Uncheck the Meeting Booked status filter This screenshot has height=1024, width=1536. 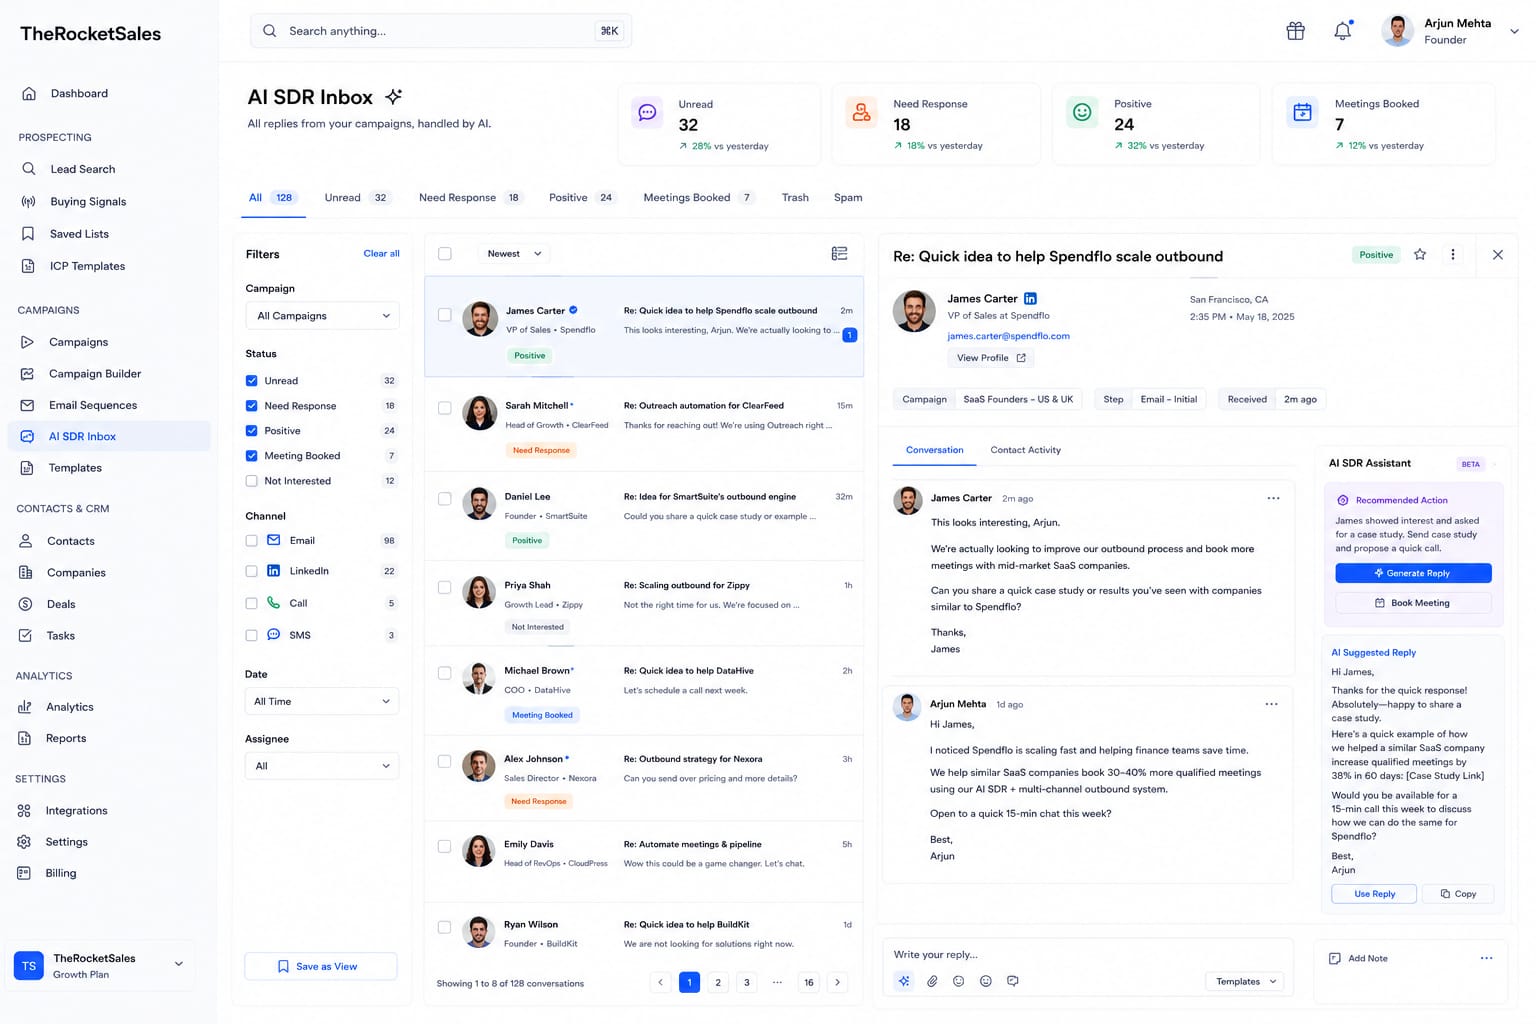[x=252, y=456]
